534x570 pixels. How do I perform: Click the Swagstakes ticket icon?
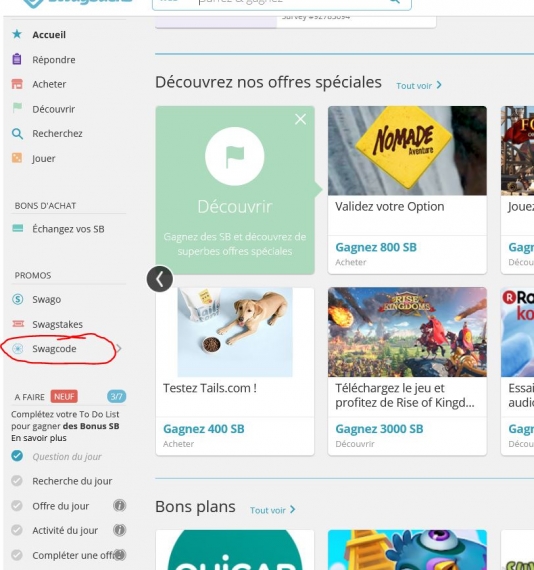coord(18,324)
